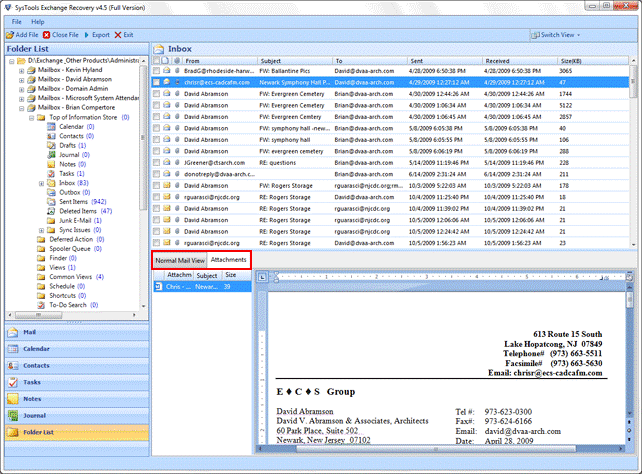Click the Journal icon in navigation pane
Image resolution: width=642 pixels, height=474 pixels.
pos(13,415)
